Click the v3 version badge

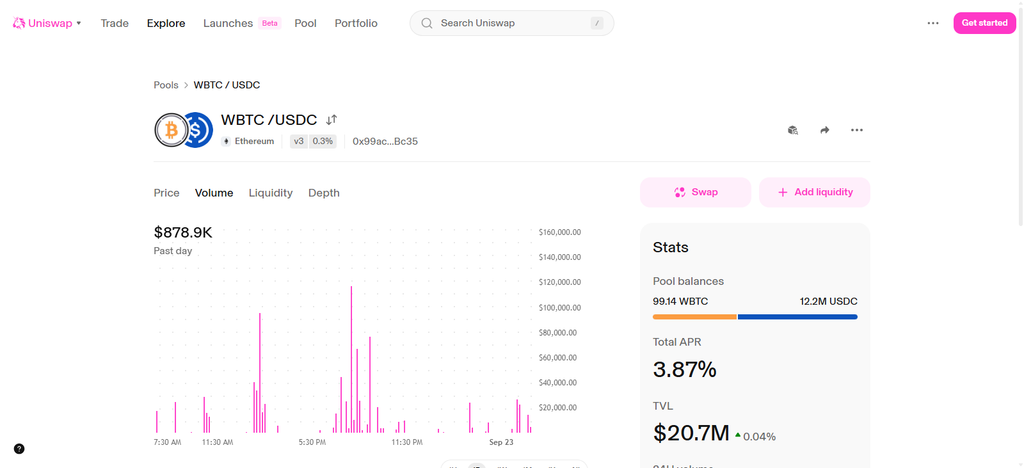[298, 141]
